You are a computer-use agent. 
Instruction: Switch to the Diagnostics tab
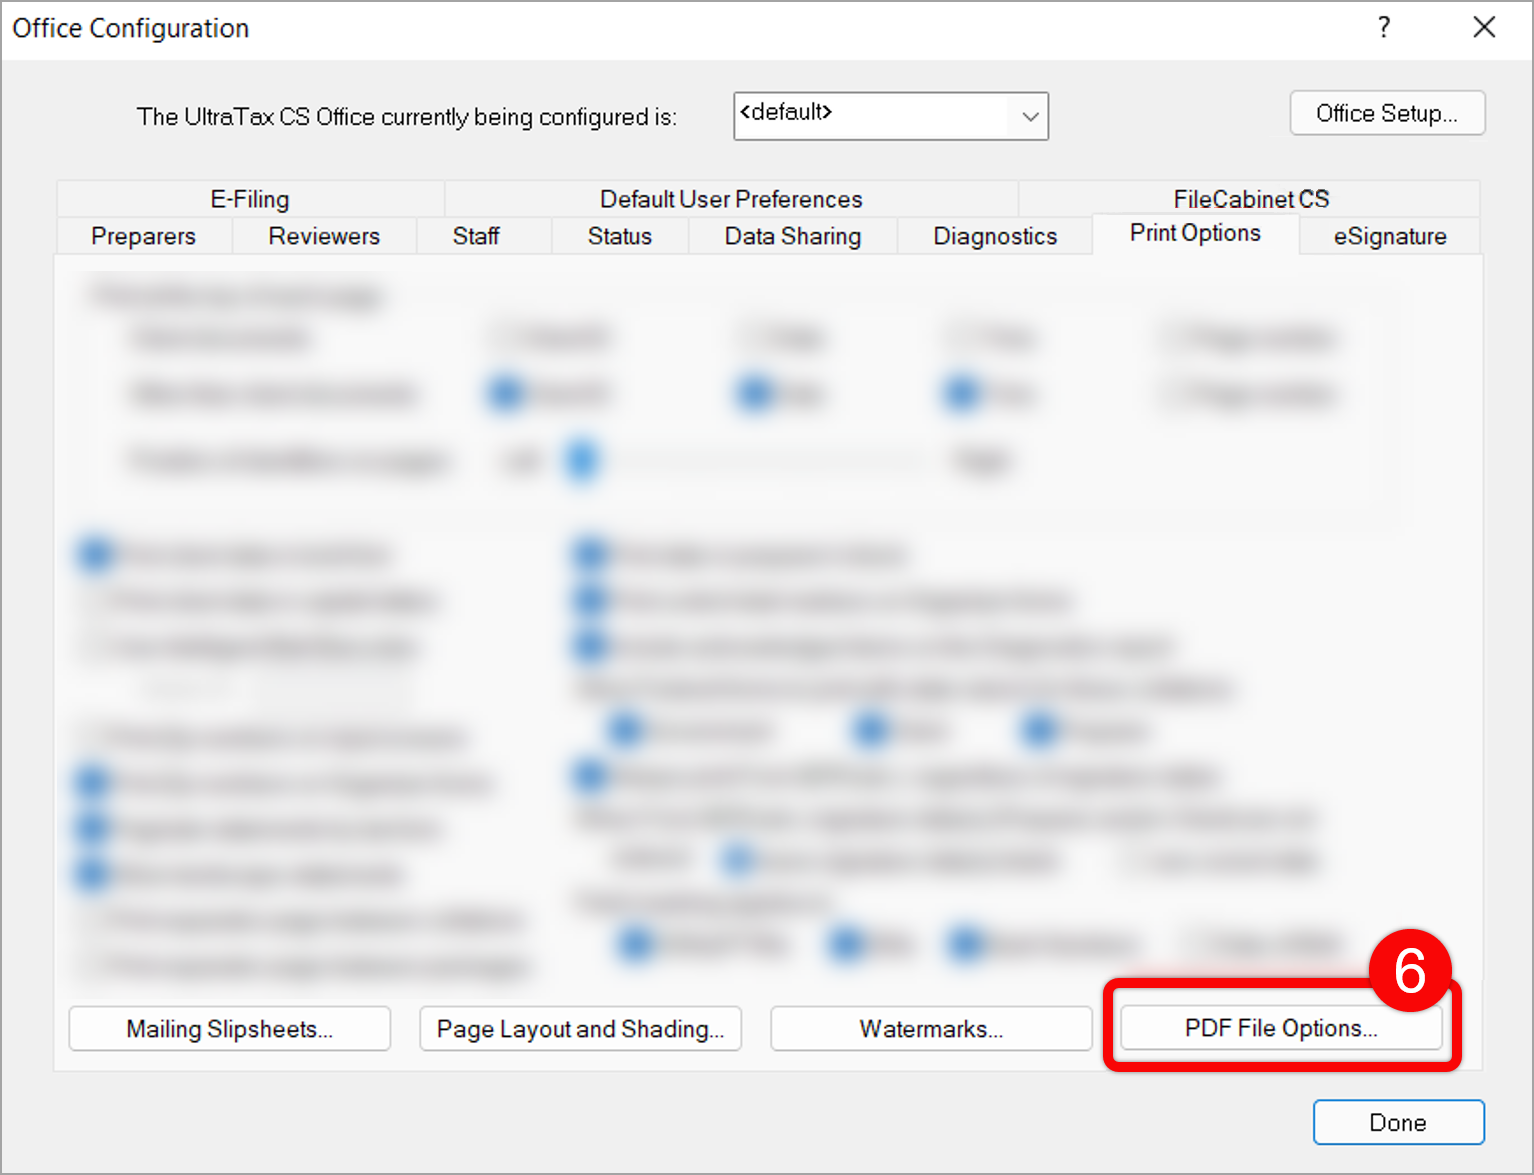[x=995, y=236]
